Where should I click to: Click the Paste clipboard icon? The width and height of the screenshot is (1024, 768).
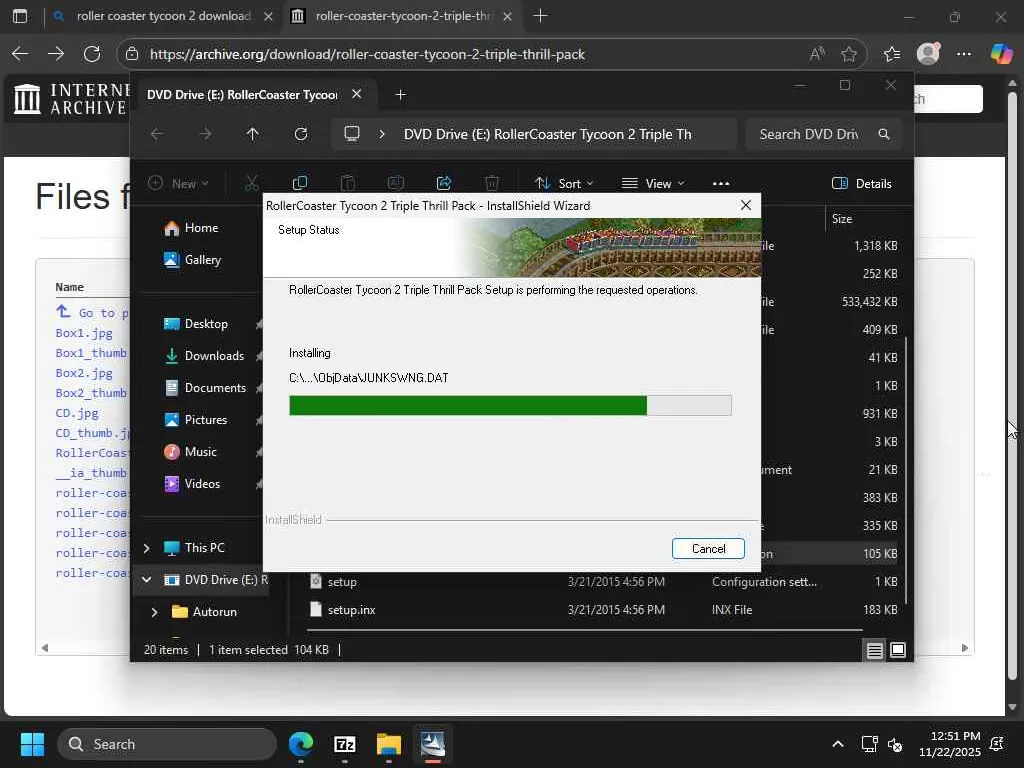(x=348, y=184)
